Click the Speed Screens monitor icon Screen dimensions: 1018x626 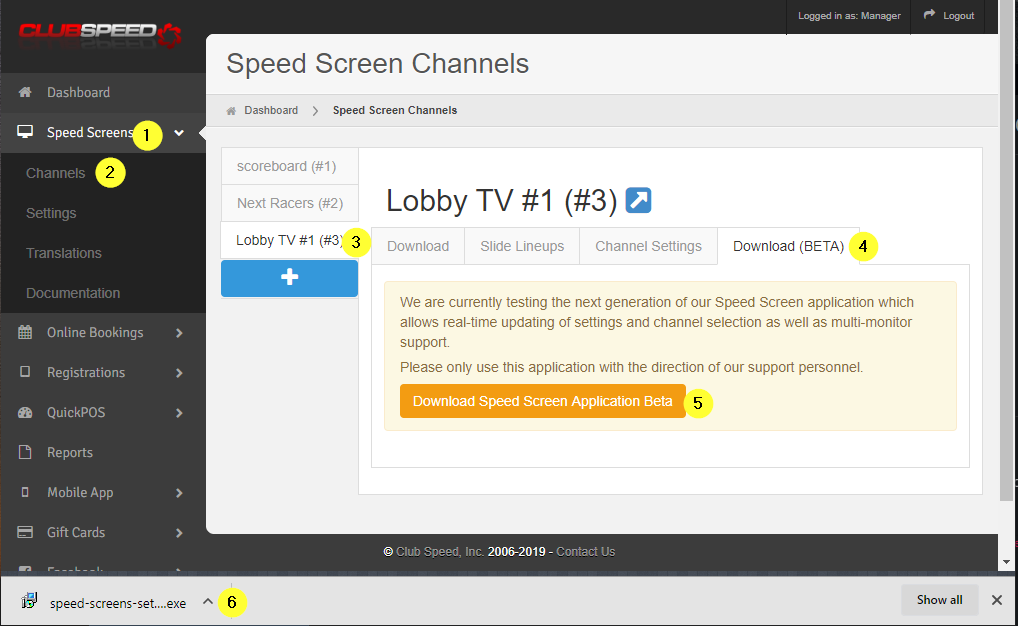25,132
